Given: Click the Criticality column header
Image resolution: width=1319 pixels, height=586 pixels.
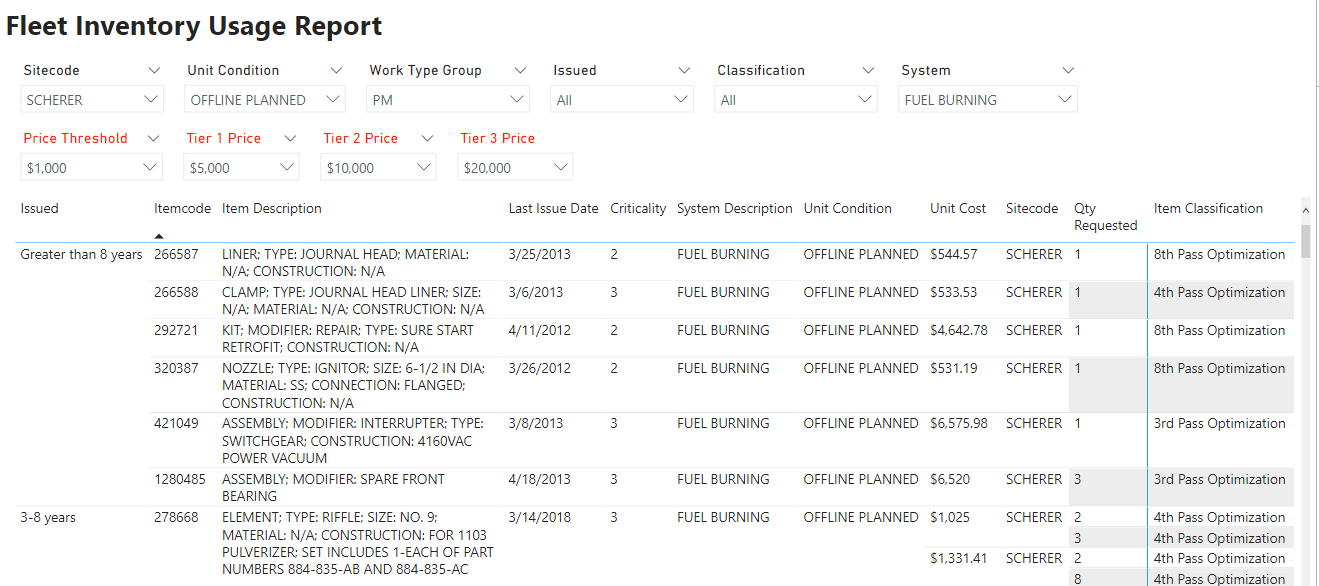Looking at the screenshot, I should [638, 209].
